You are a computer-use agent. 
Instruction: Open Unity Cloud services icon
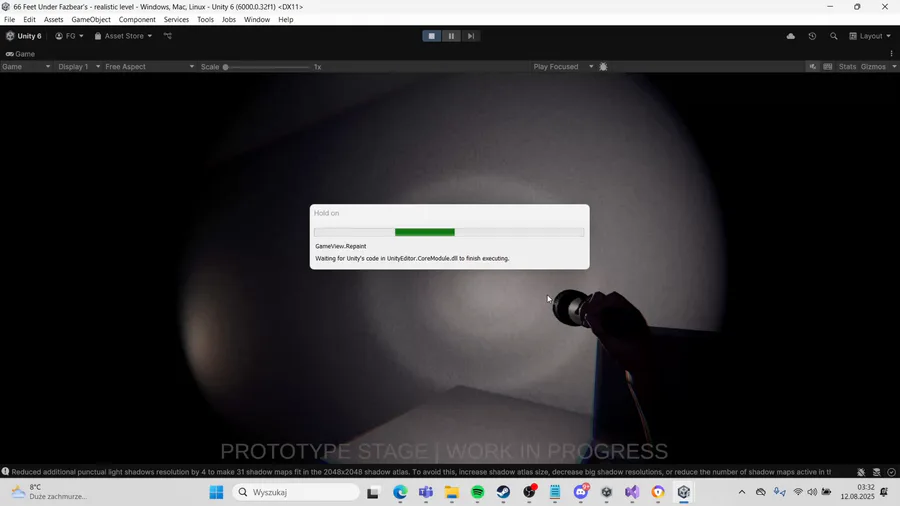pos(790,36)
